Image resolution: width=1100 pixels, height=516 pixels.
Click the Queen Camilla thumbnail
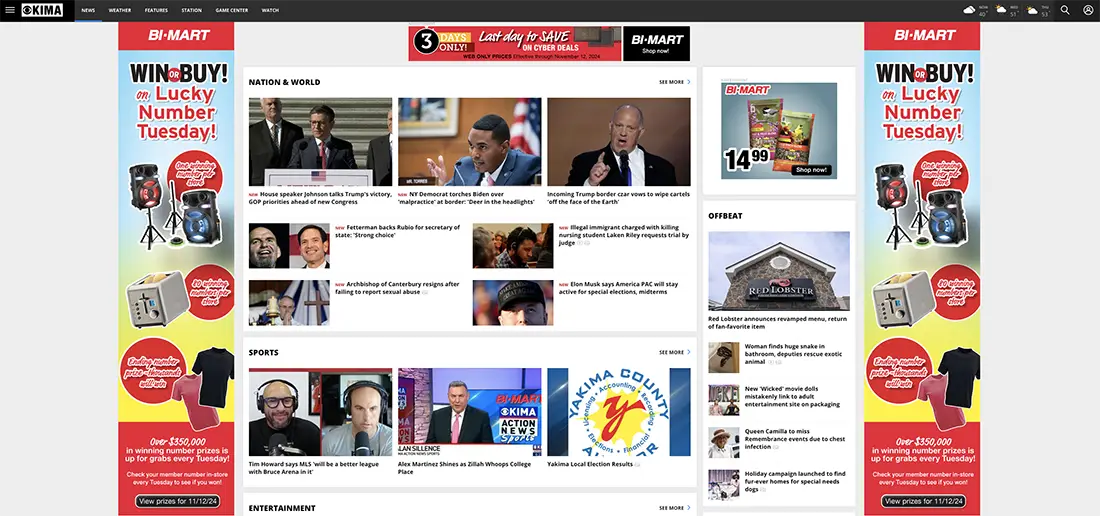[x=723, y=442]
